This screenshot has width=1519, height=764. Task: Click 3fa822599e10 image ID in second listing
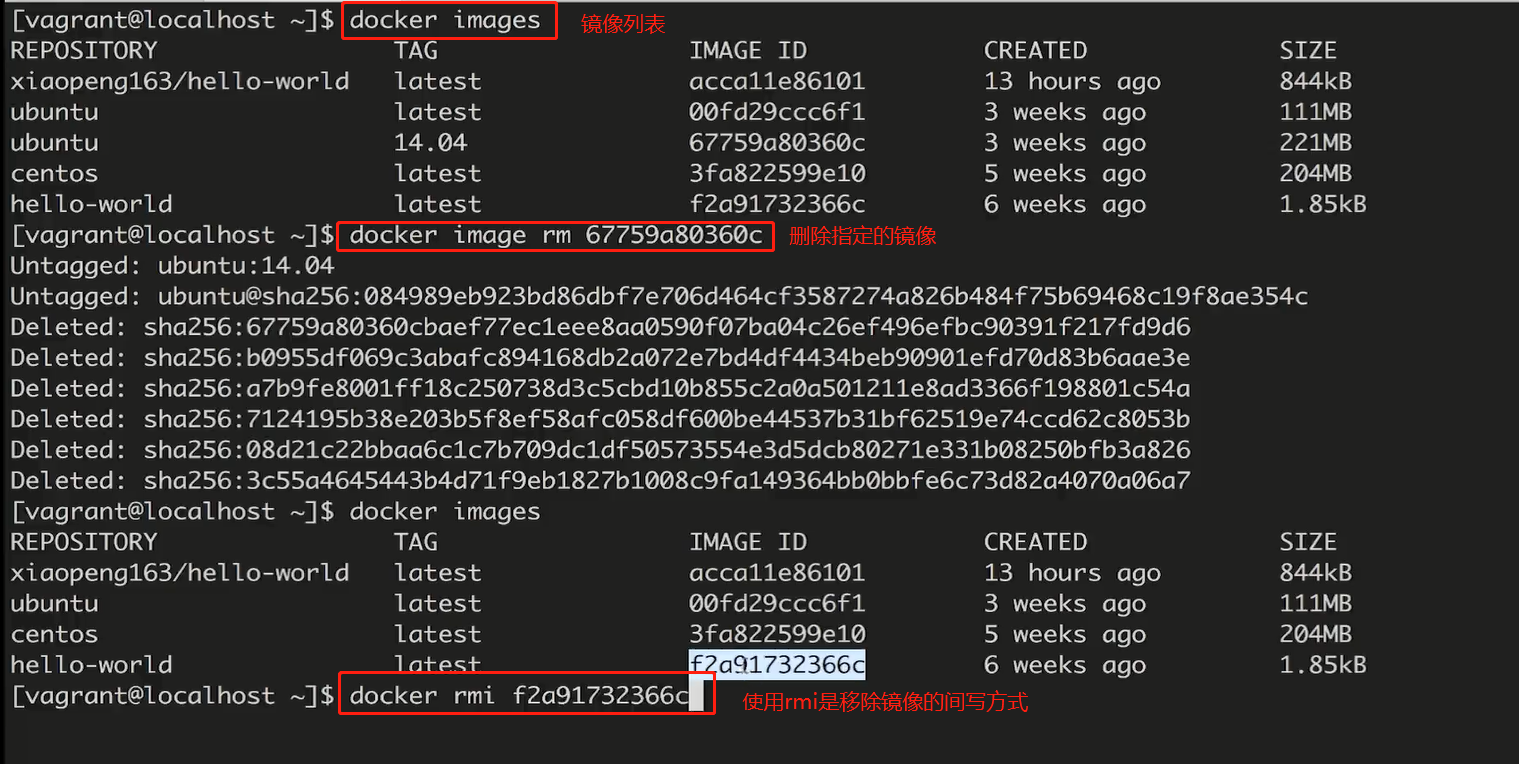pyautogui.click(x=777, y=634)
